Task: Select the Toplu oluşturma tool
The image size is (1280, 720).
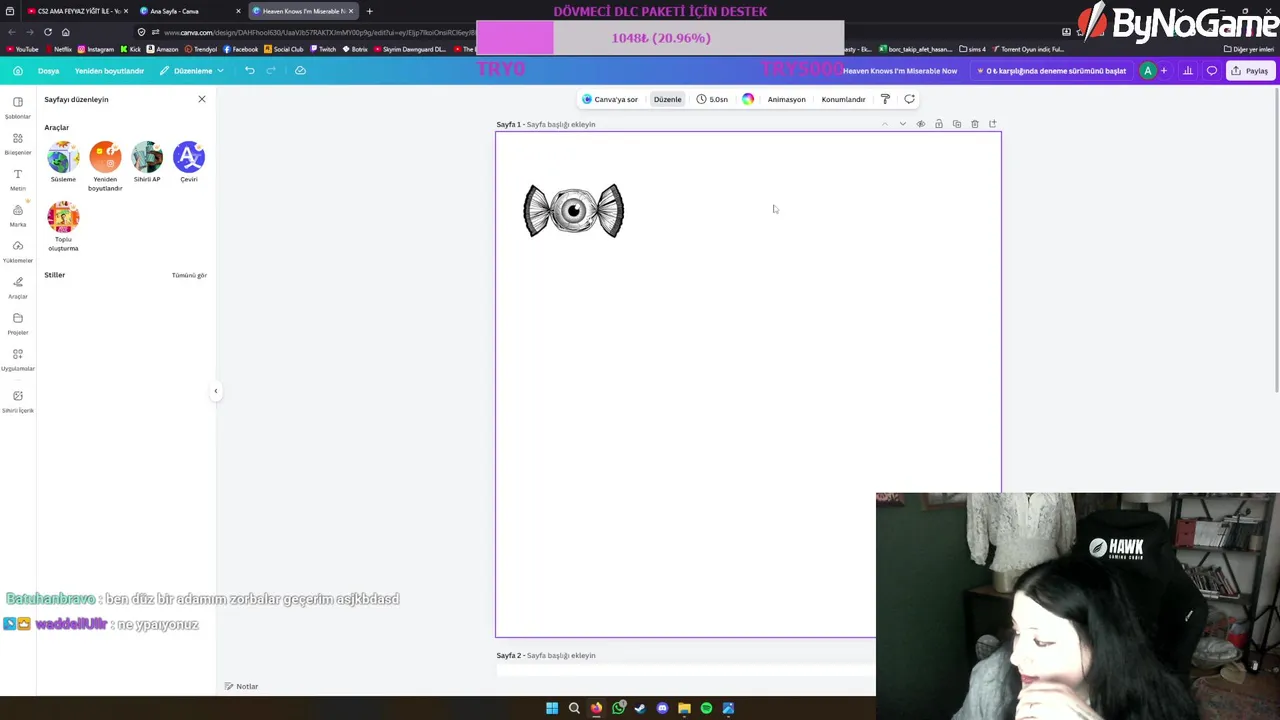Action: point(63,217)
